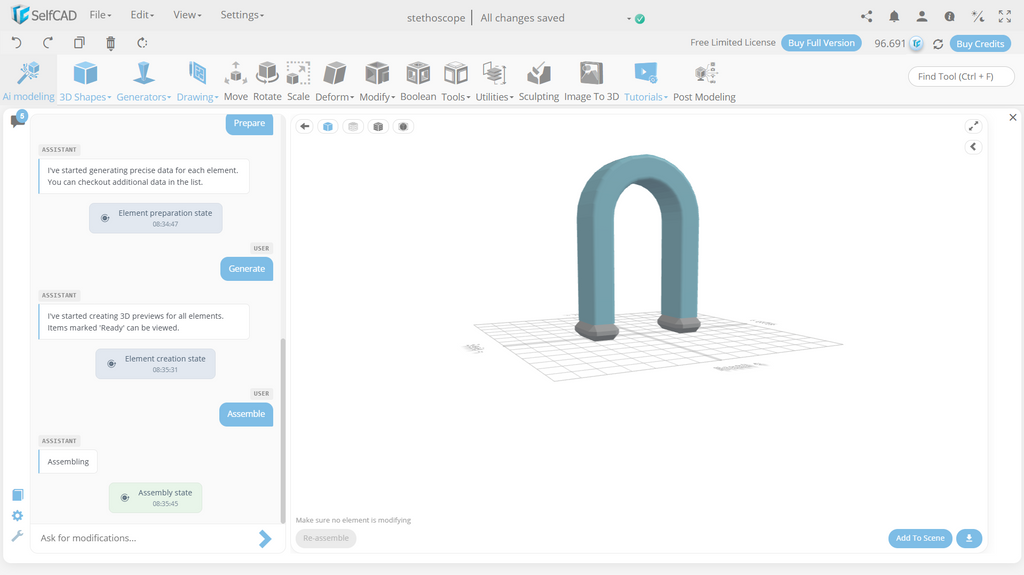Click the Prepare chat button
Screen dimensions: 1024x575
click(249, 123)
